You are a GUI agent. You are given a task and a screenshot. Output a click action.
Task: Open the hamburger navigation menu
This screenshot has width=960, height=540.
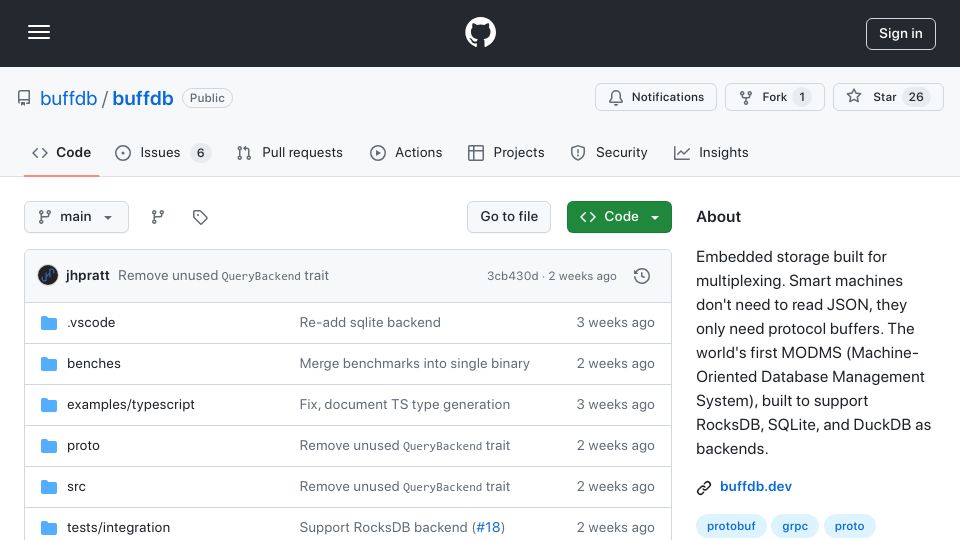(39, 32)
